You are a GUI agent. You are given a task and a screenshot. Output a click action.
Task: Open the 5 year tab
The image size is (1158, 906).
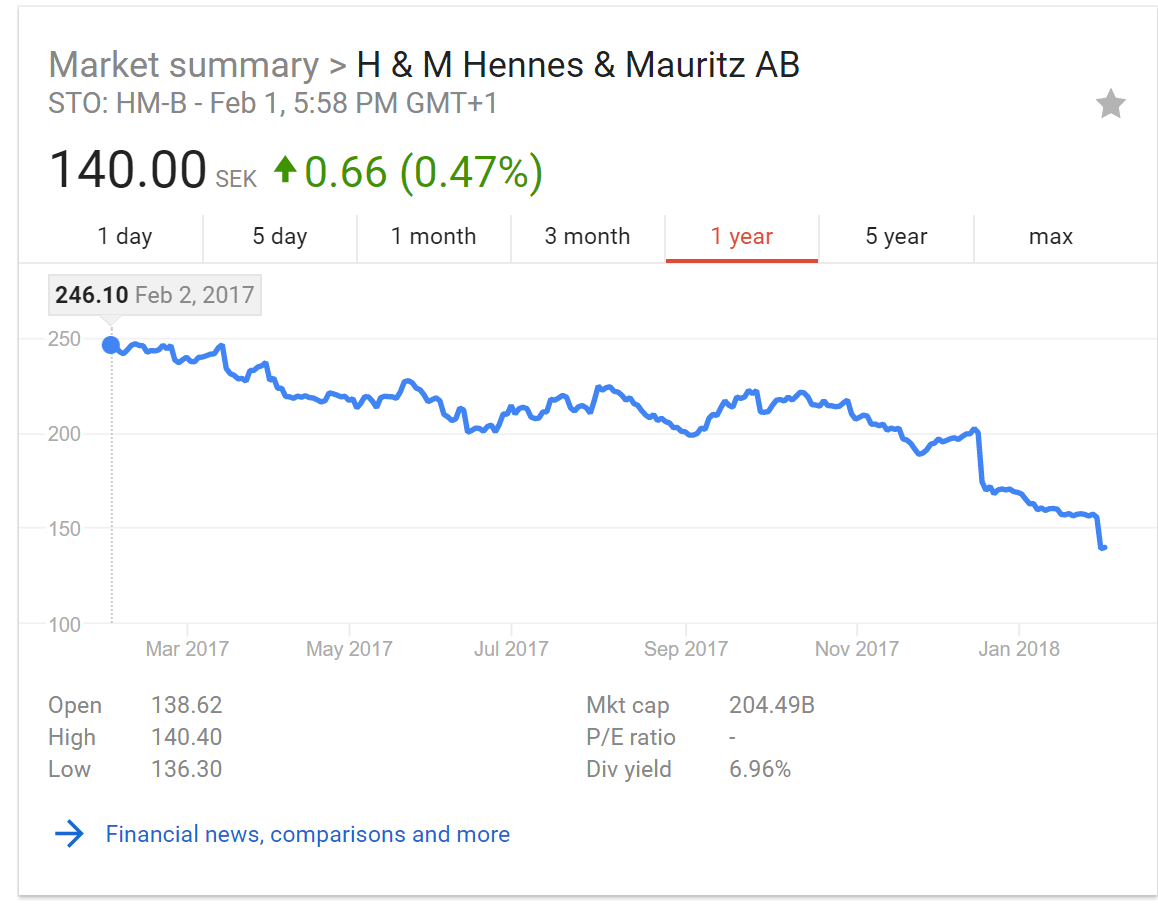(896, 236)
